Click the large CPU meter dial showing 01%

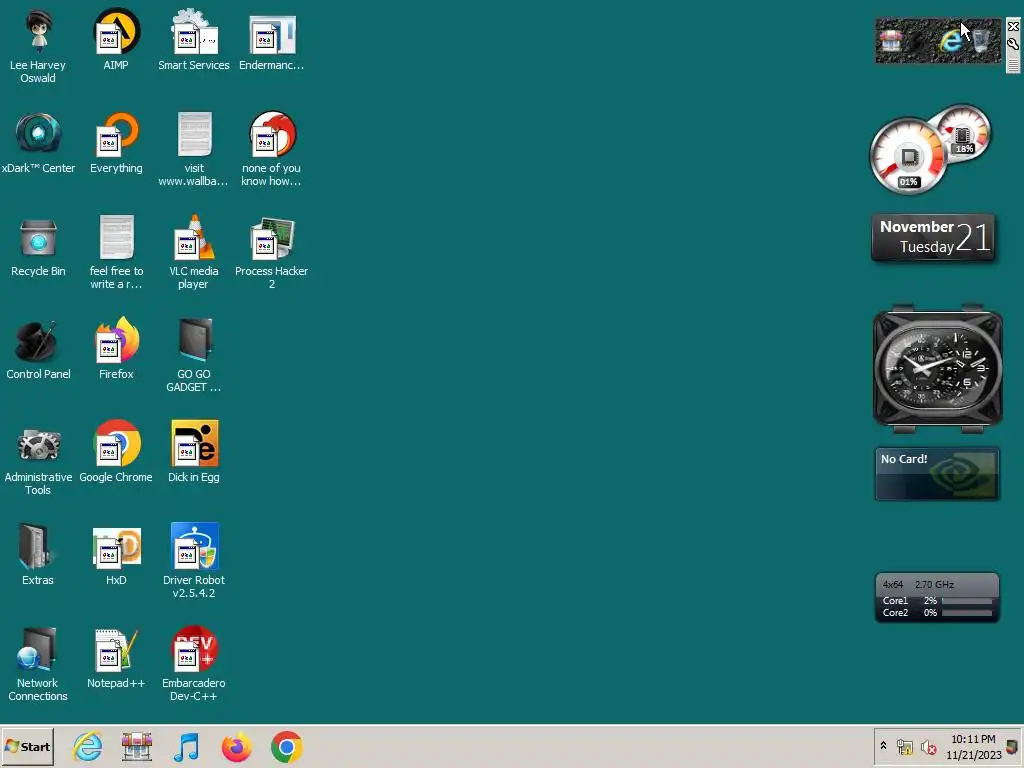click(x=908, y=157)
